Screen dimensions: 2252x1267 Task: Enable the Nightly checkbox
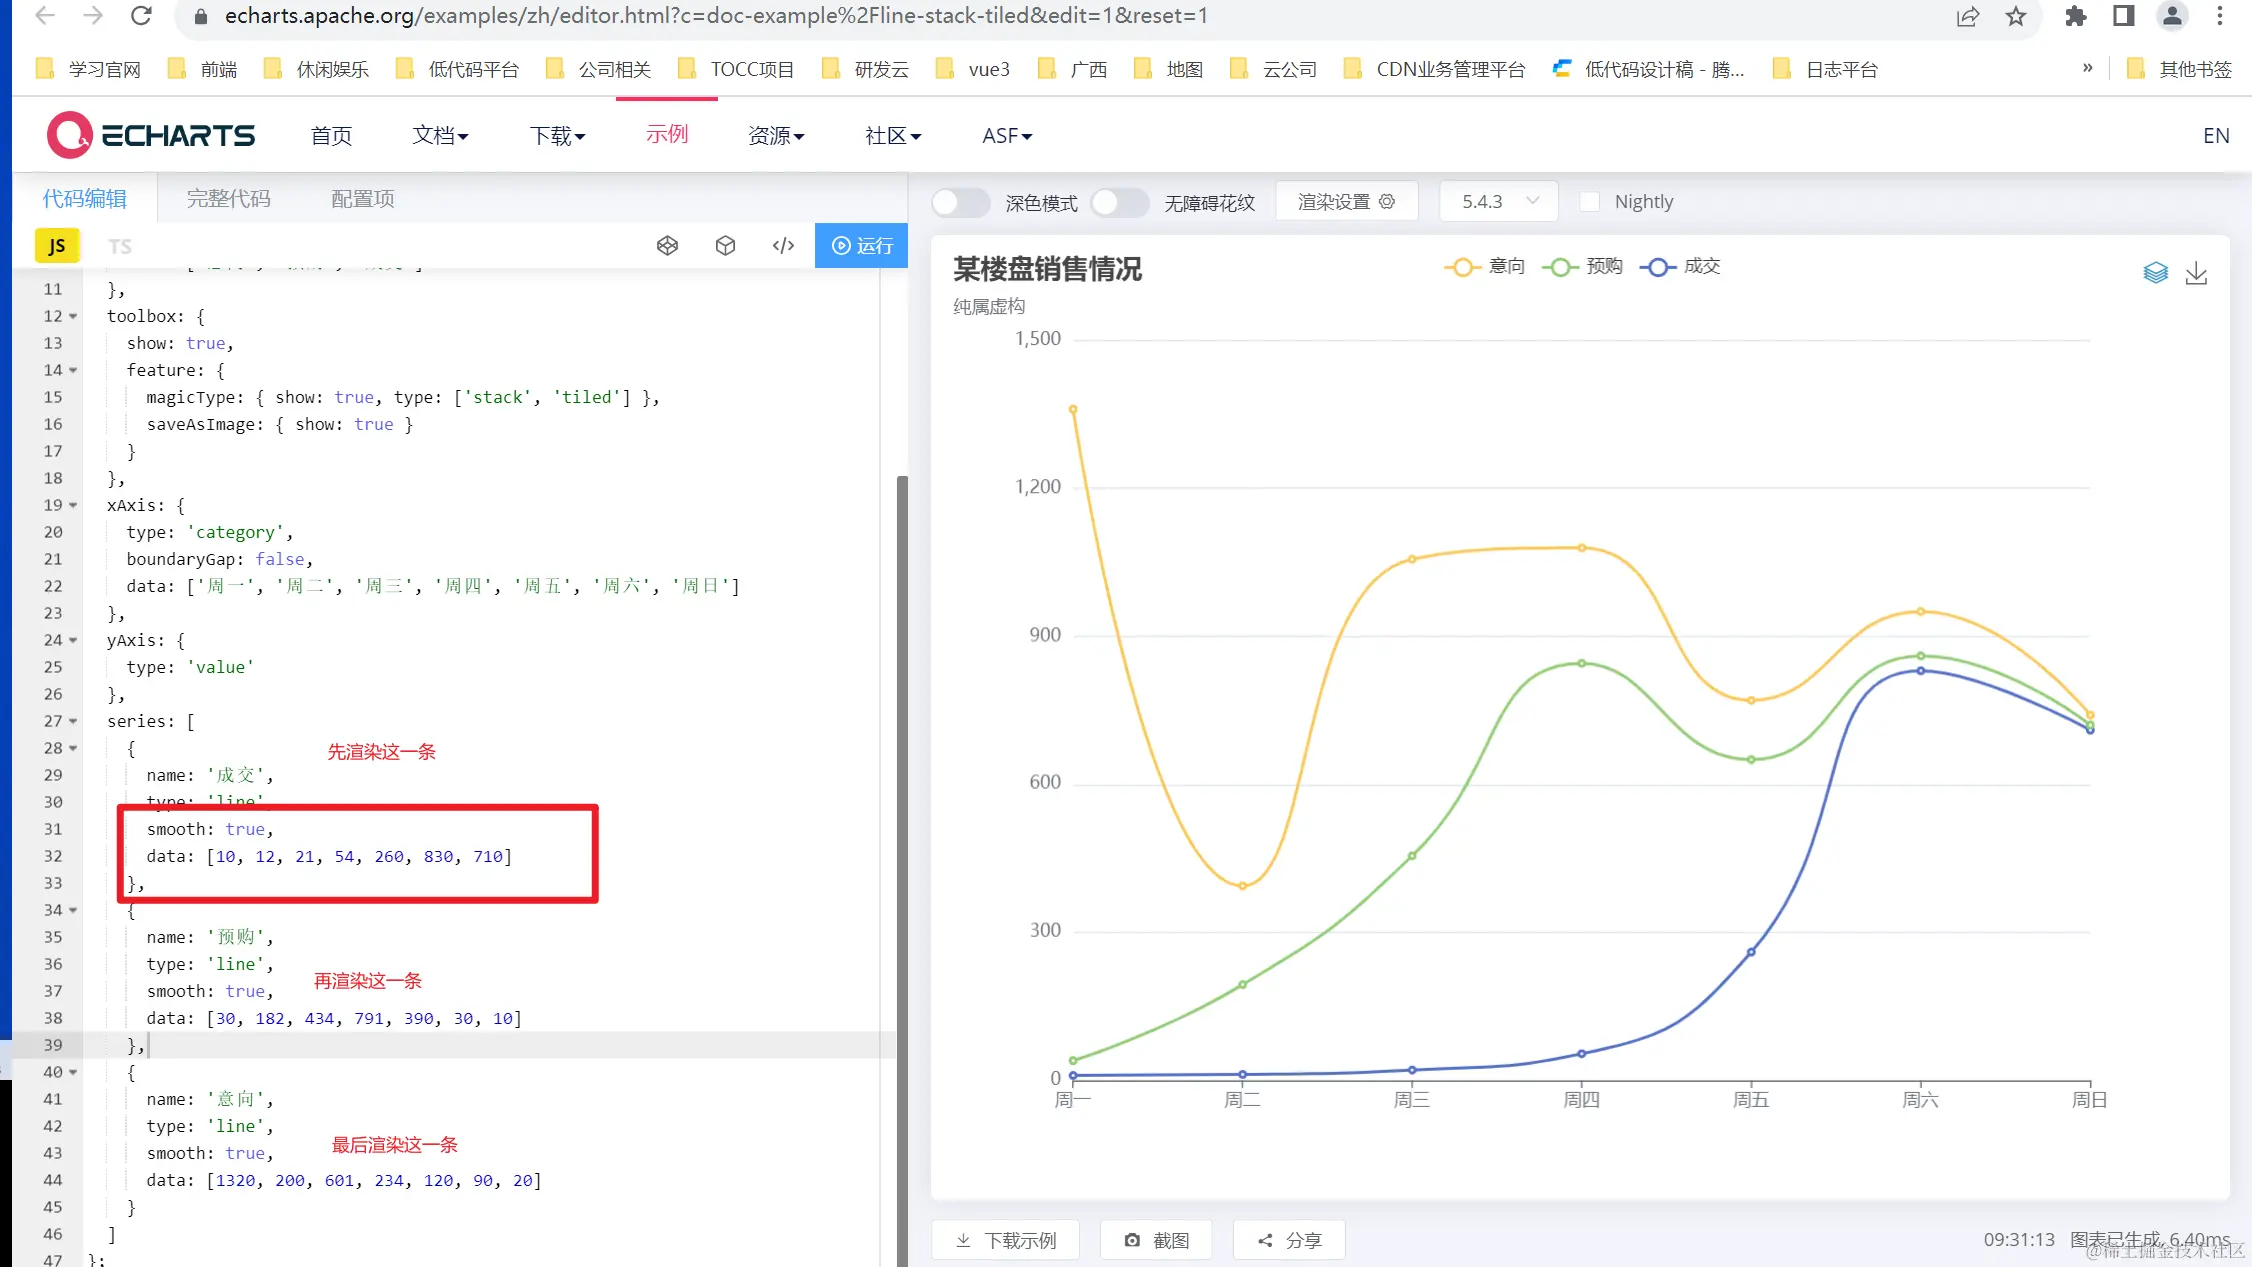pyautogui.click(x=1590, y=202)
